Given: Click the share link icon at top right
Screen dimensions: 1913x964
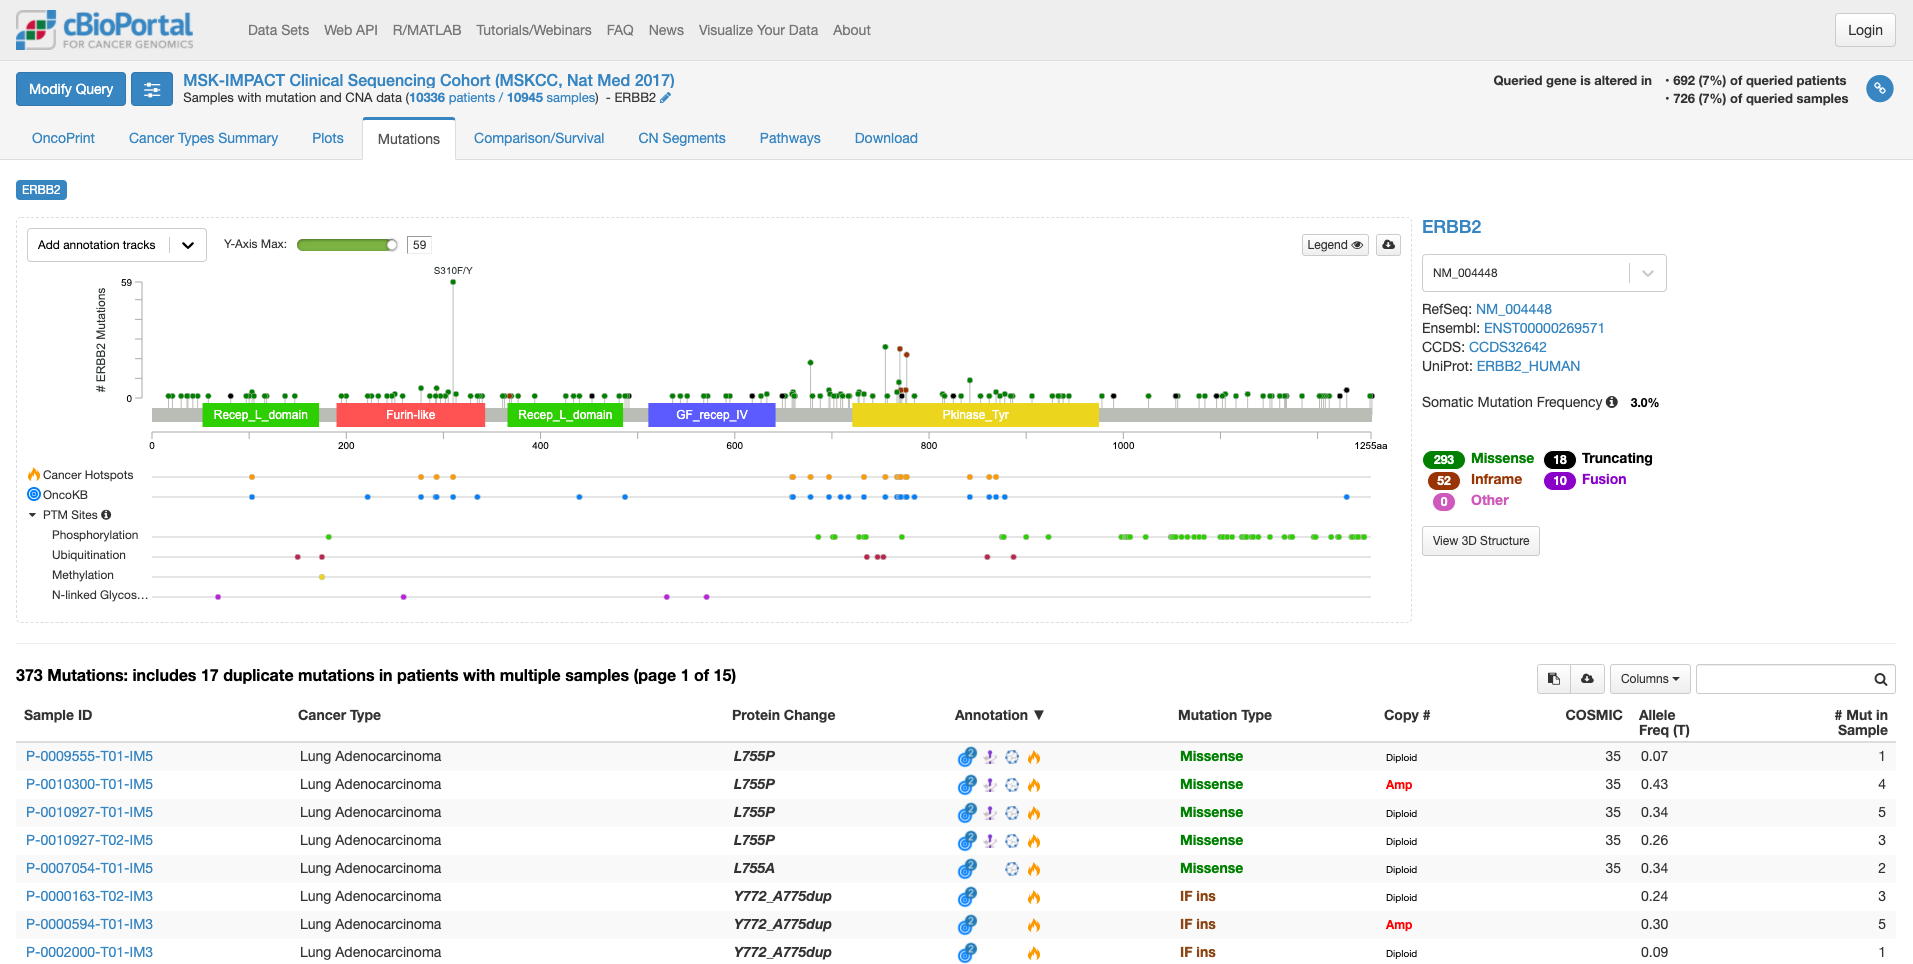Looking at the screenshot, I should [1879, 89].
